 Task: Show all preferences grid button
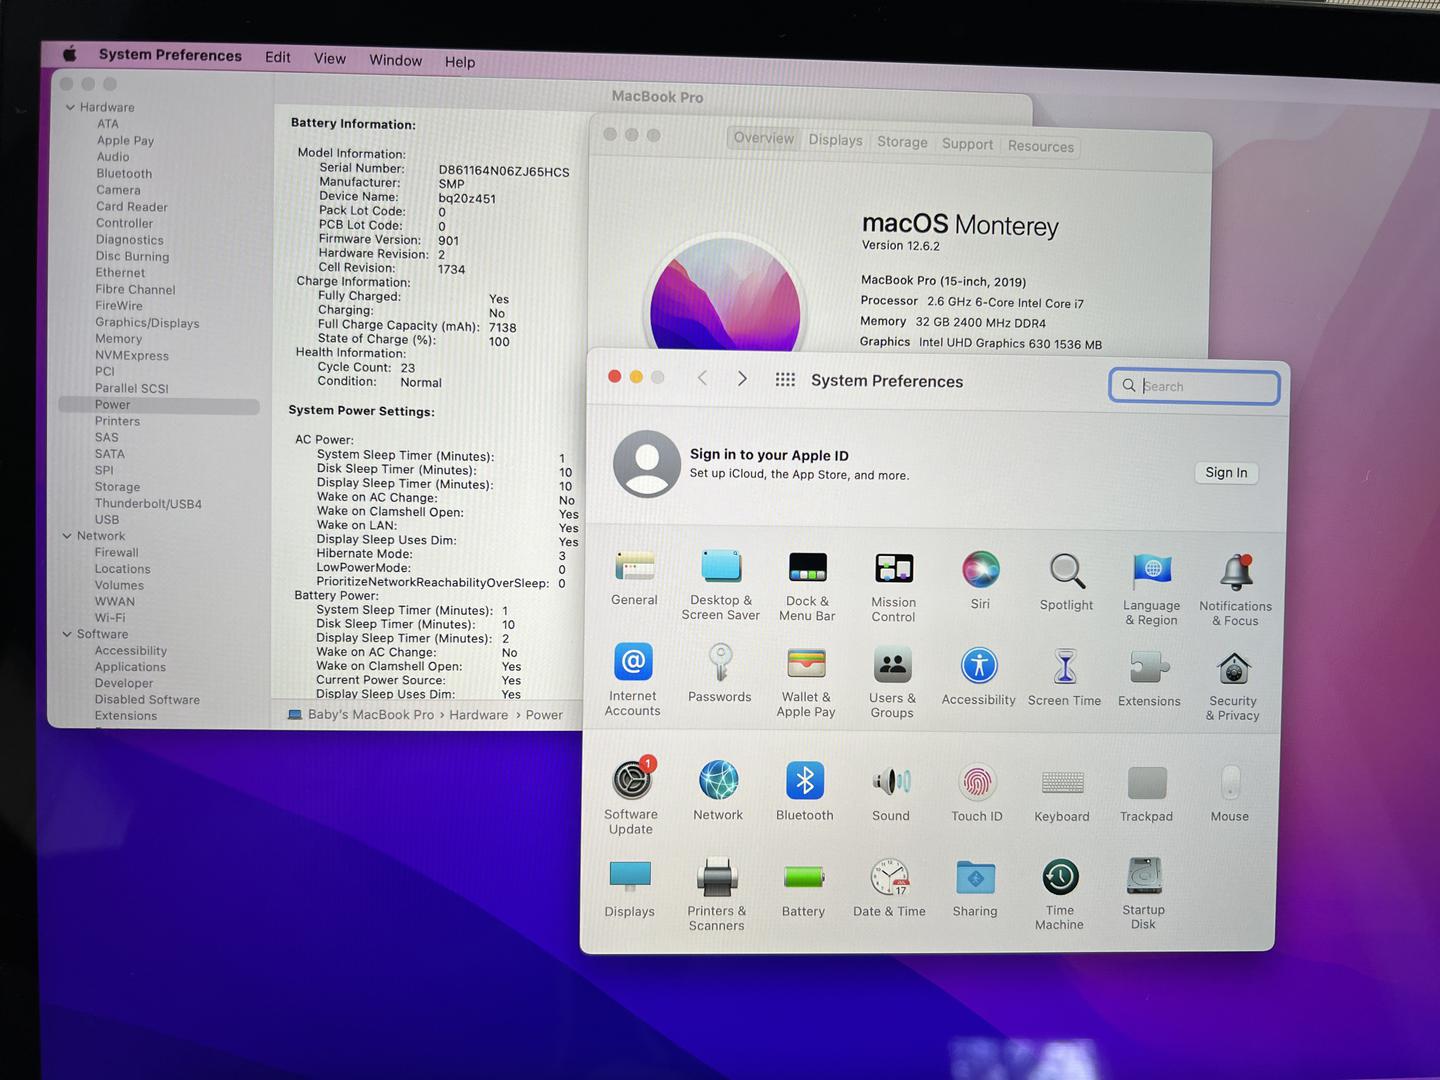click(x=785, y=380)
